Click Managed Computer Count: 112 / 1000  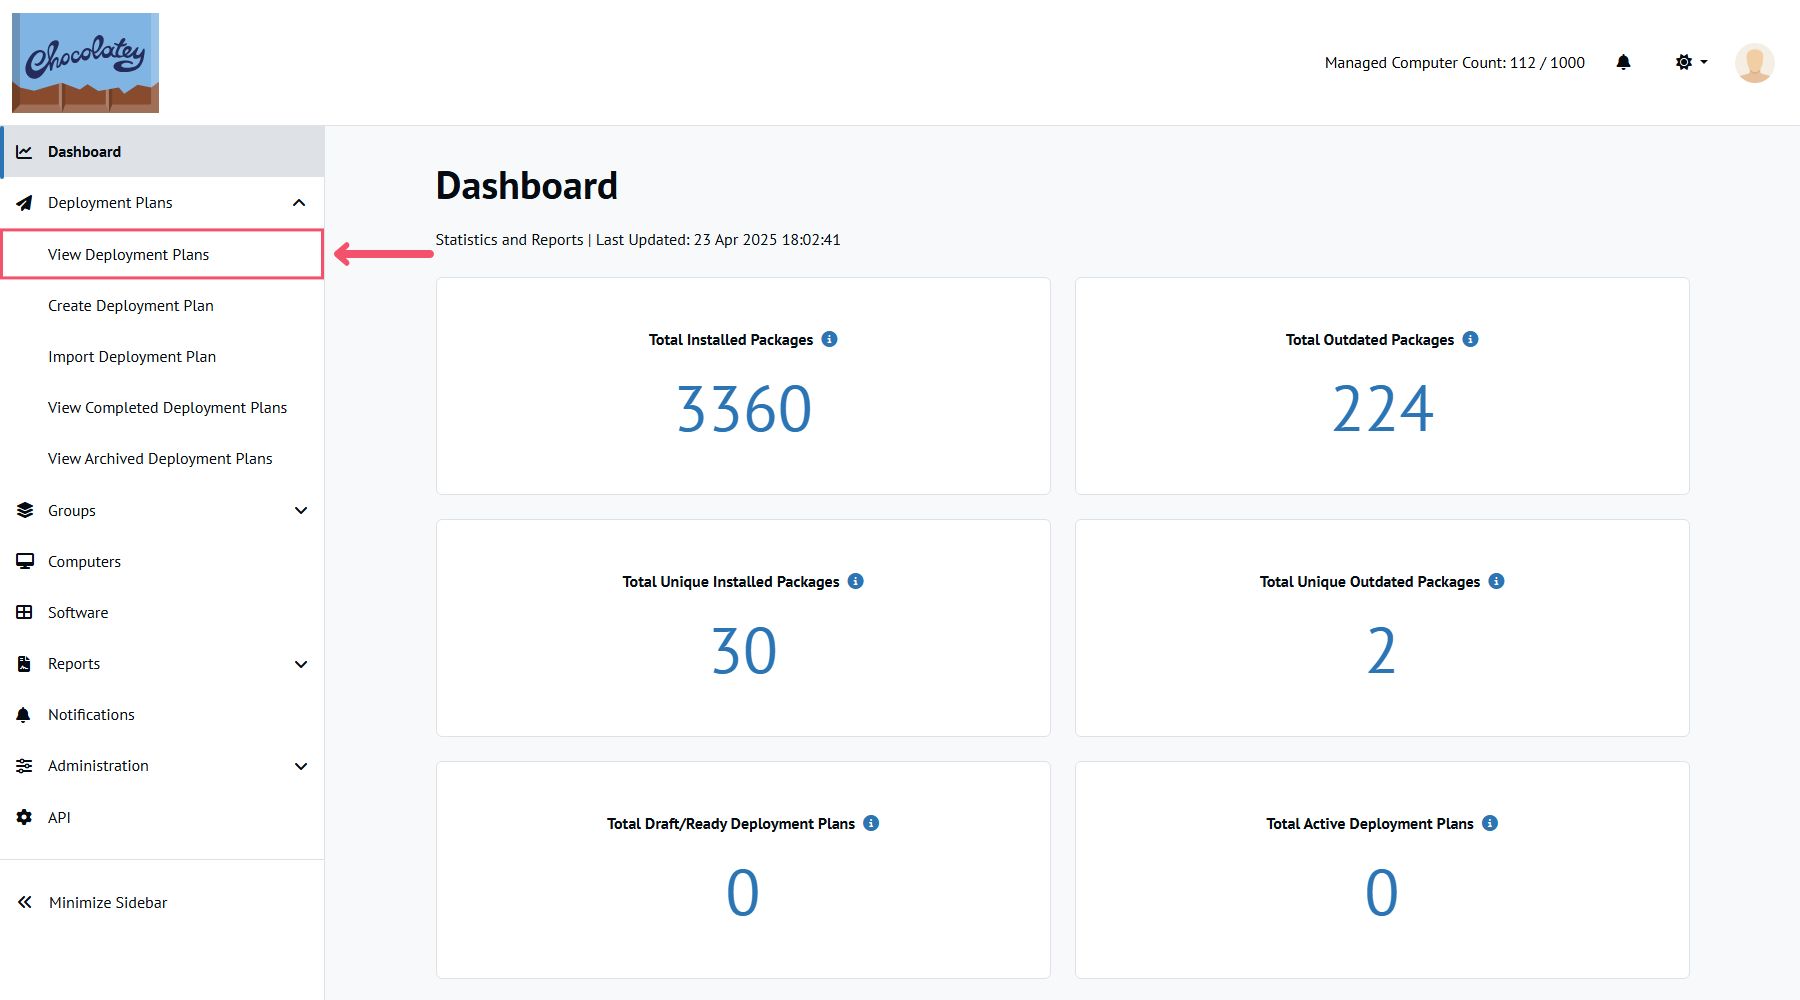point(1455,63)
